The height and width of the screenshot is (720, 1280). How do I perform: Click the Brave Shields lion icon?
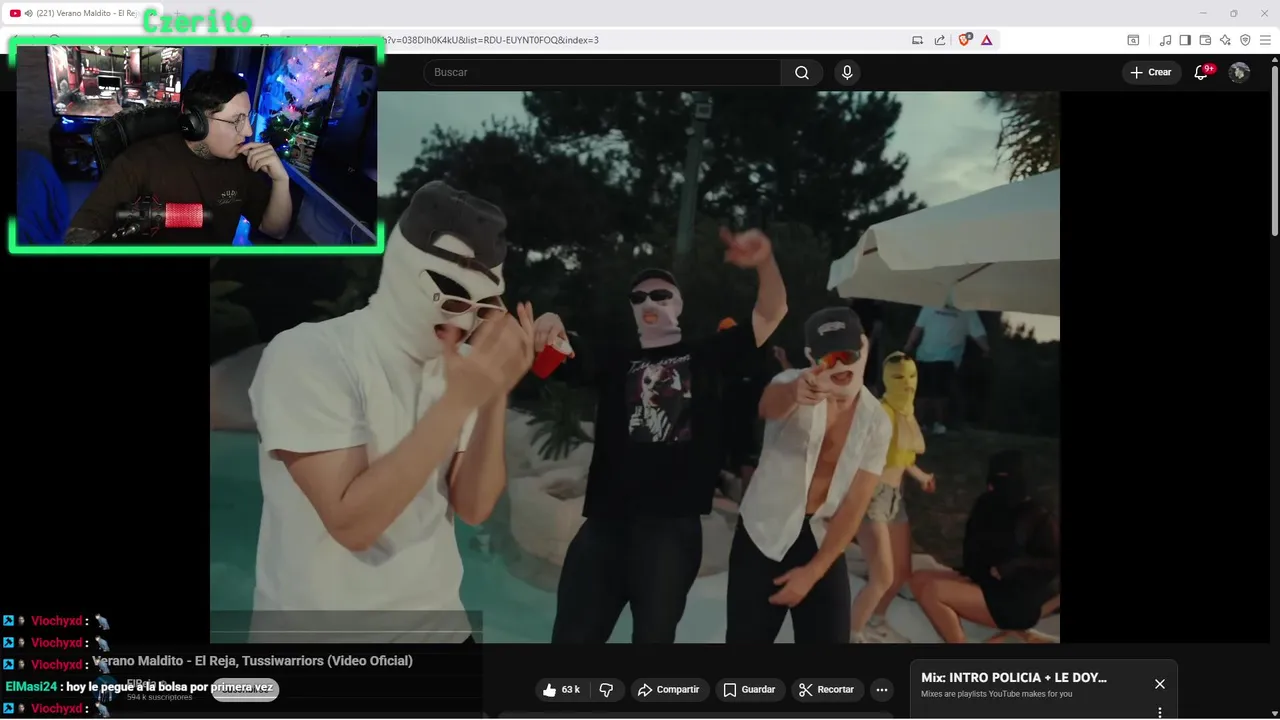click(x=965, y=40)
